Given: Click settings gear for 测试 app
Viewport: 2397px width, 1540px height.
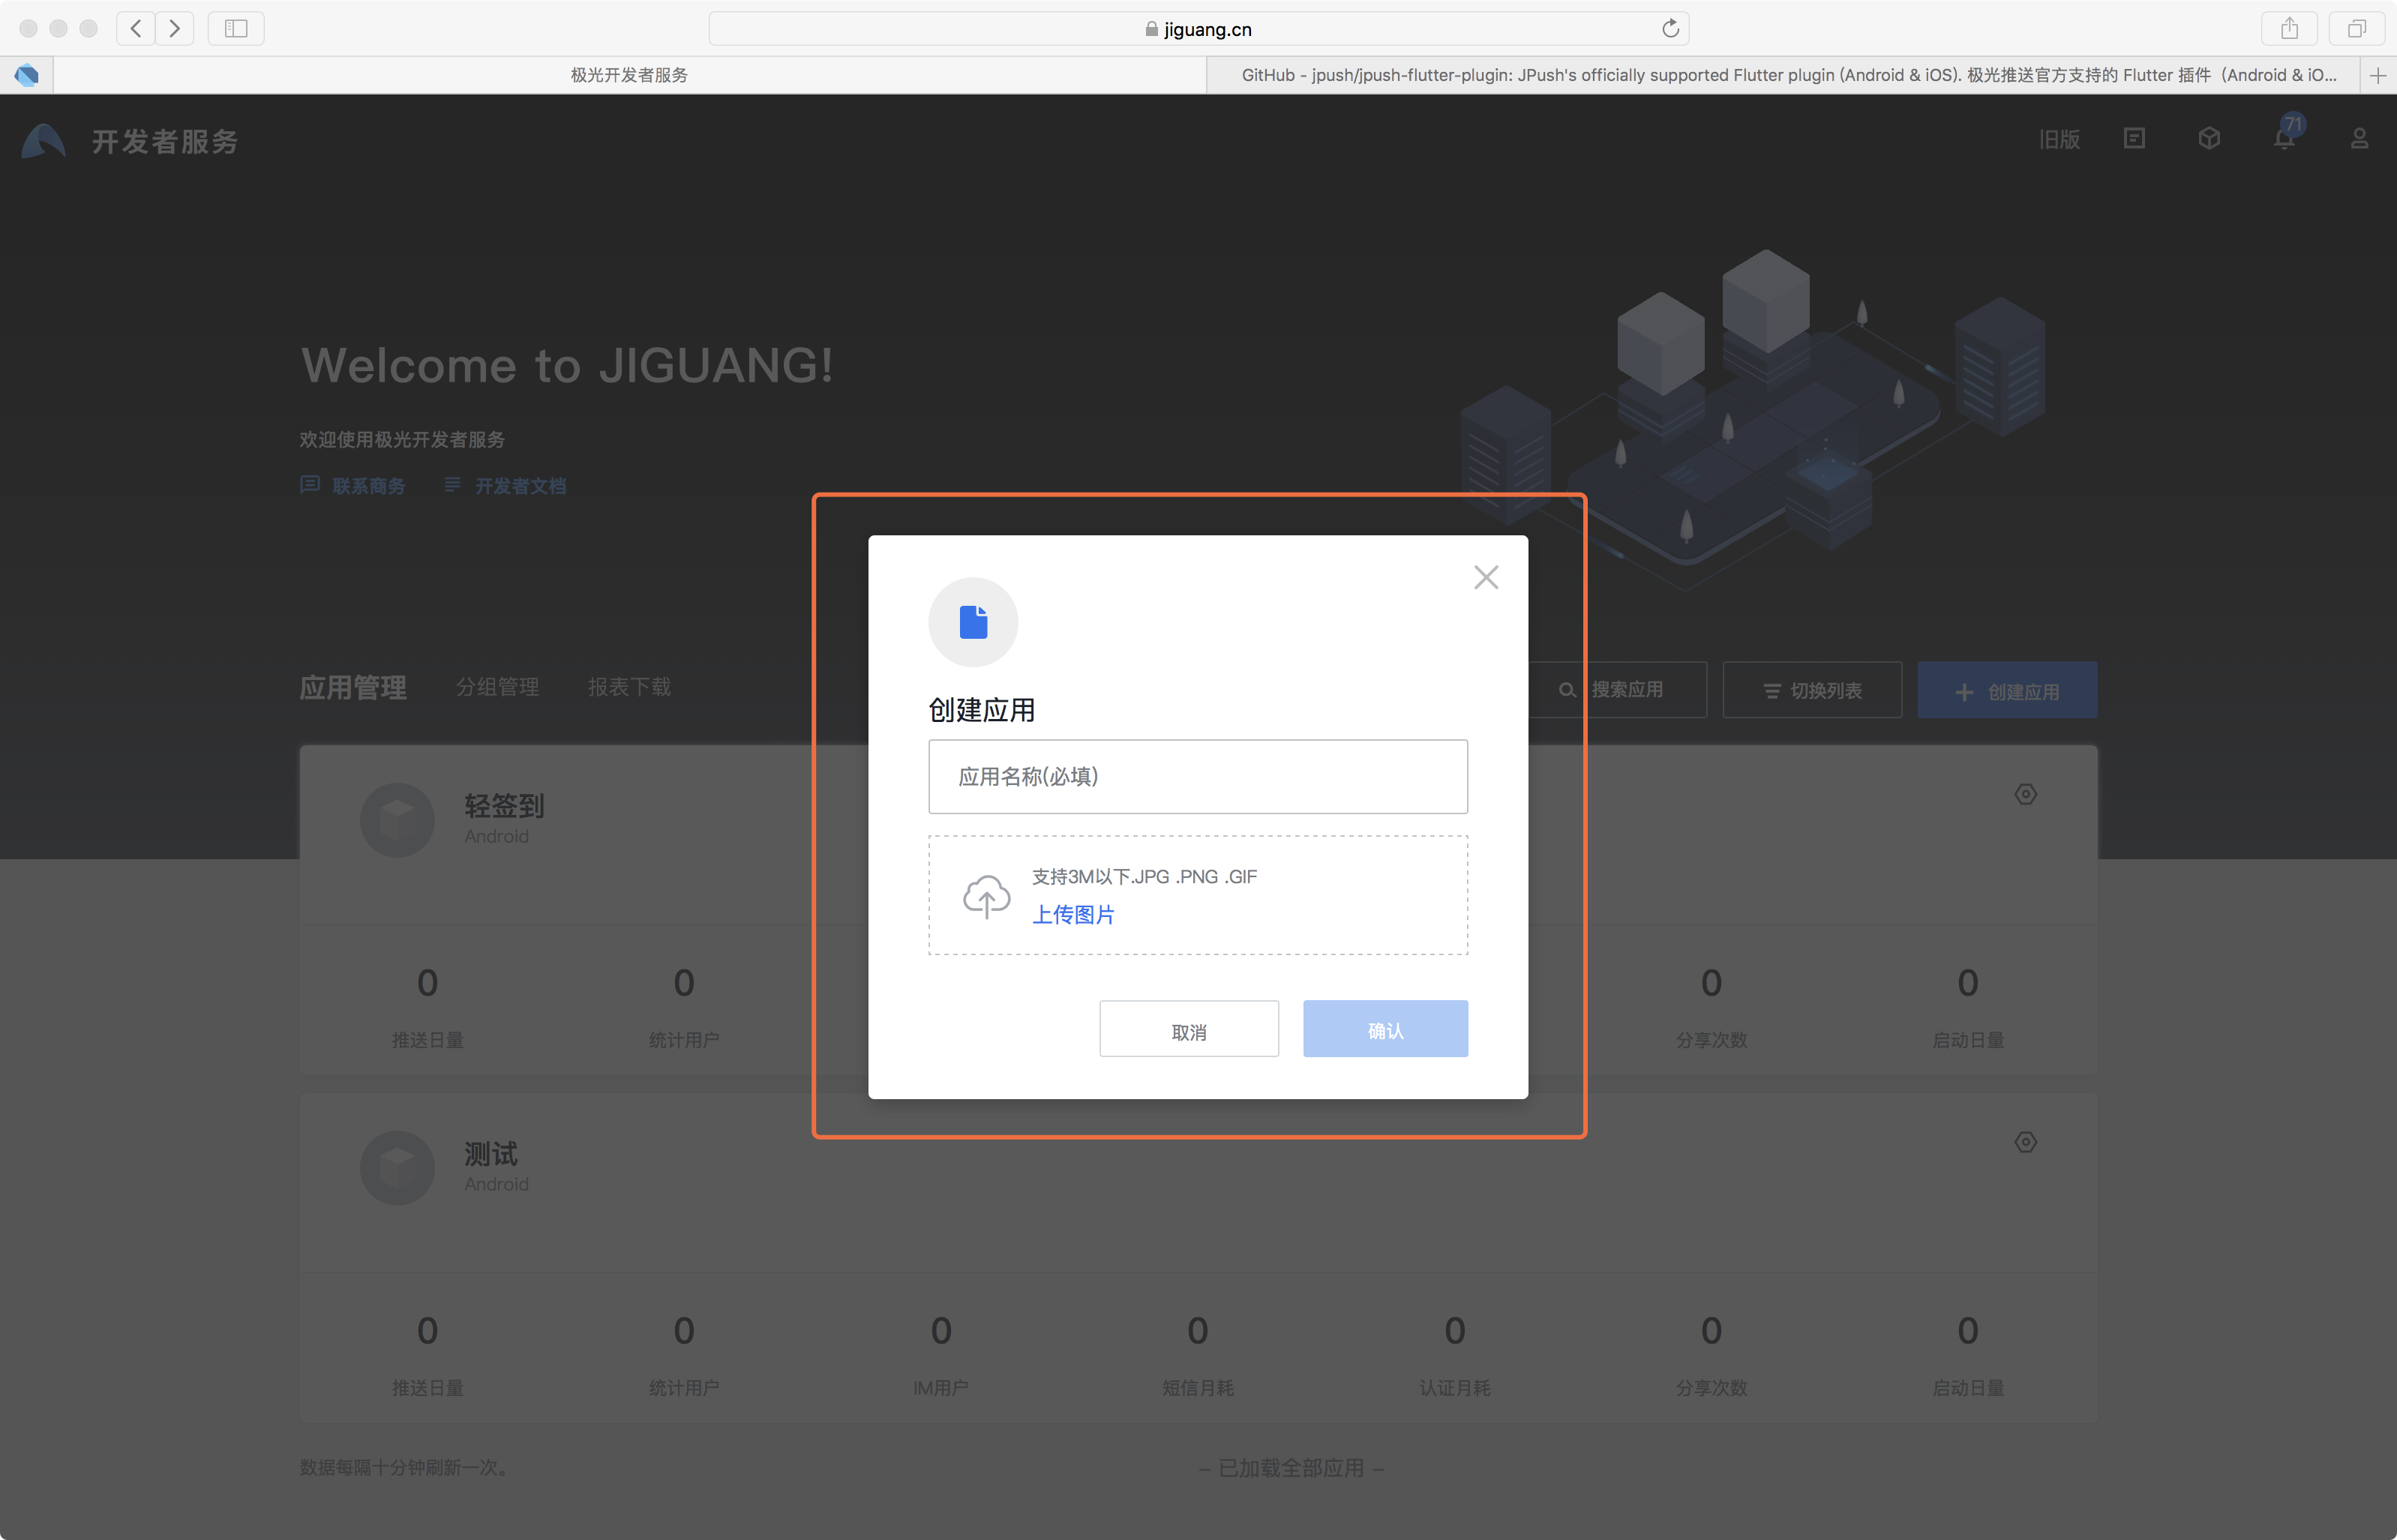Looking at the screenshot, I should pyautogui.click(x=2025, y=1142).
